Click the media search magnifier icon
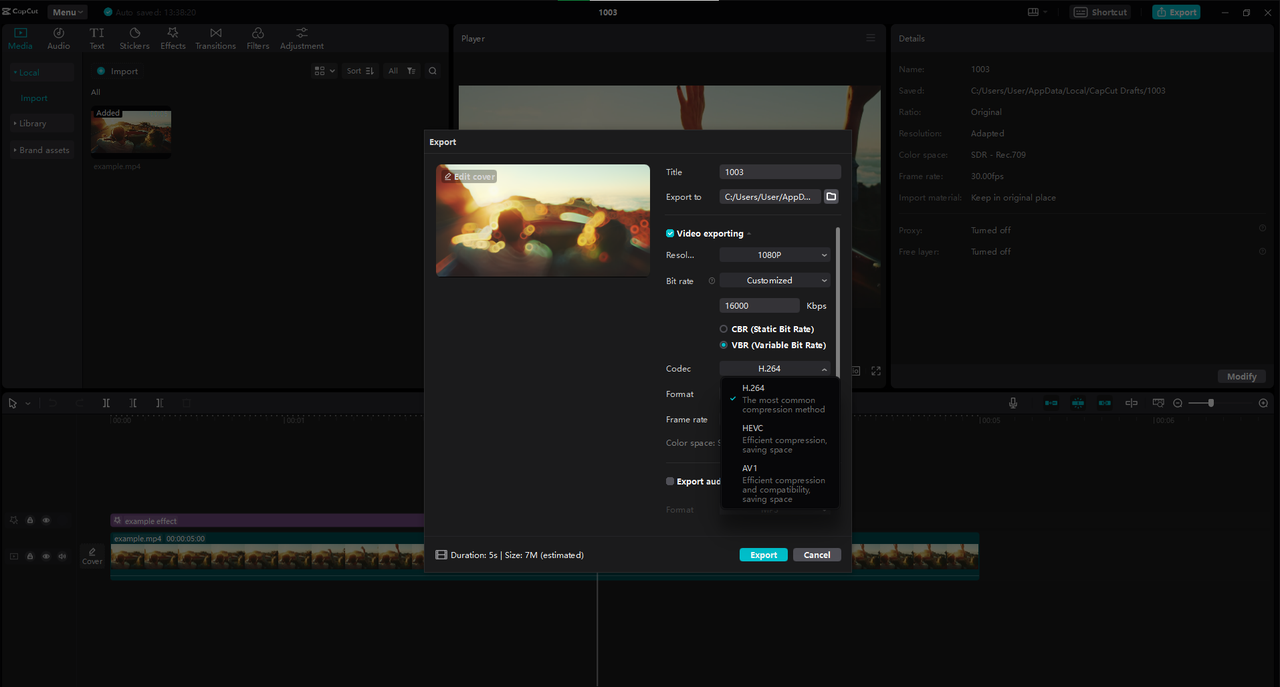This screenshot has width=1280, height=687. click(433, 71)
